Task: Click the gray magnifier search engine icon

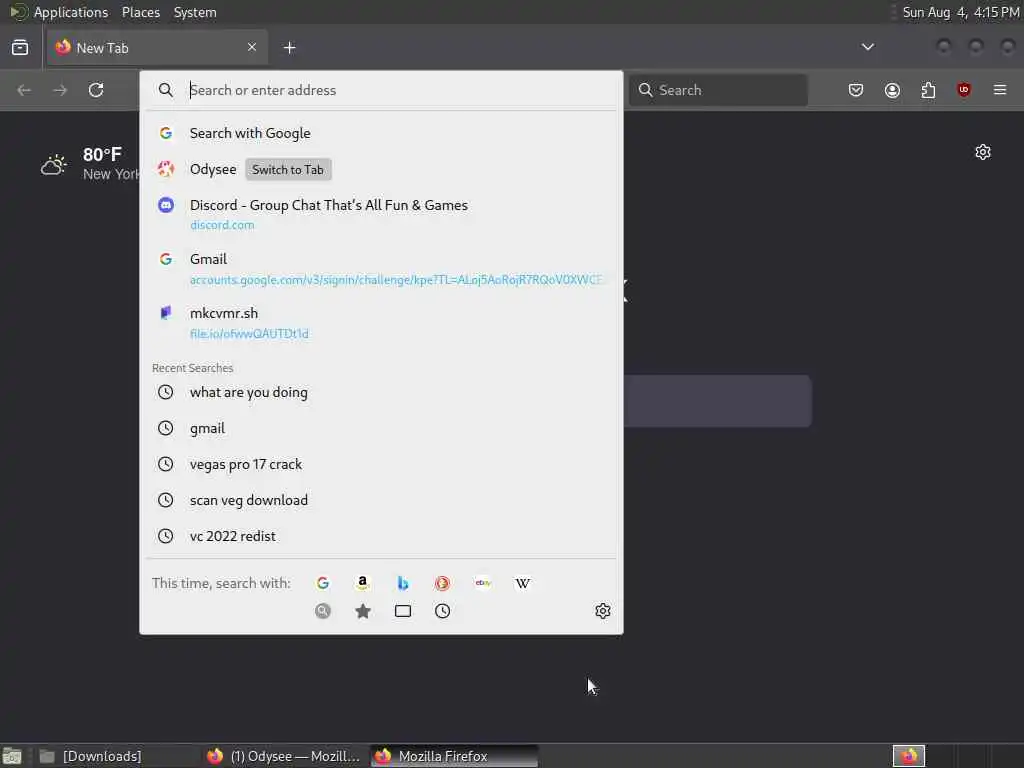Action: point(323,611)
